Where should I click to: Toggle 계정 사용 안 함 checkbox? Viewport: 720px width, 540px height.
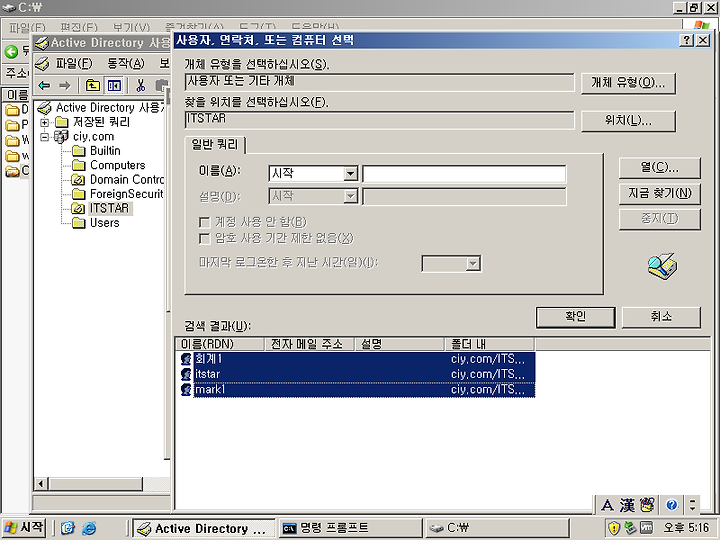204,223
